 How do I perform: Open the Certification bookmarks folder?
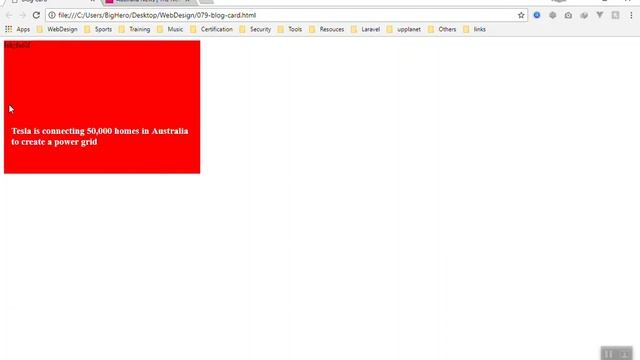(x=211, y=29)
